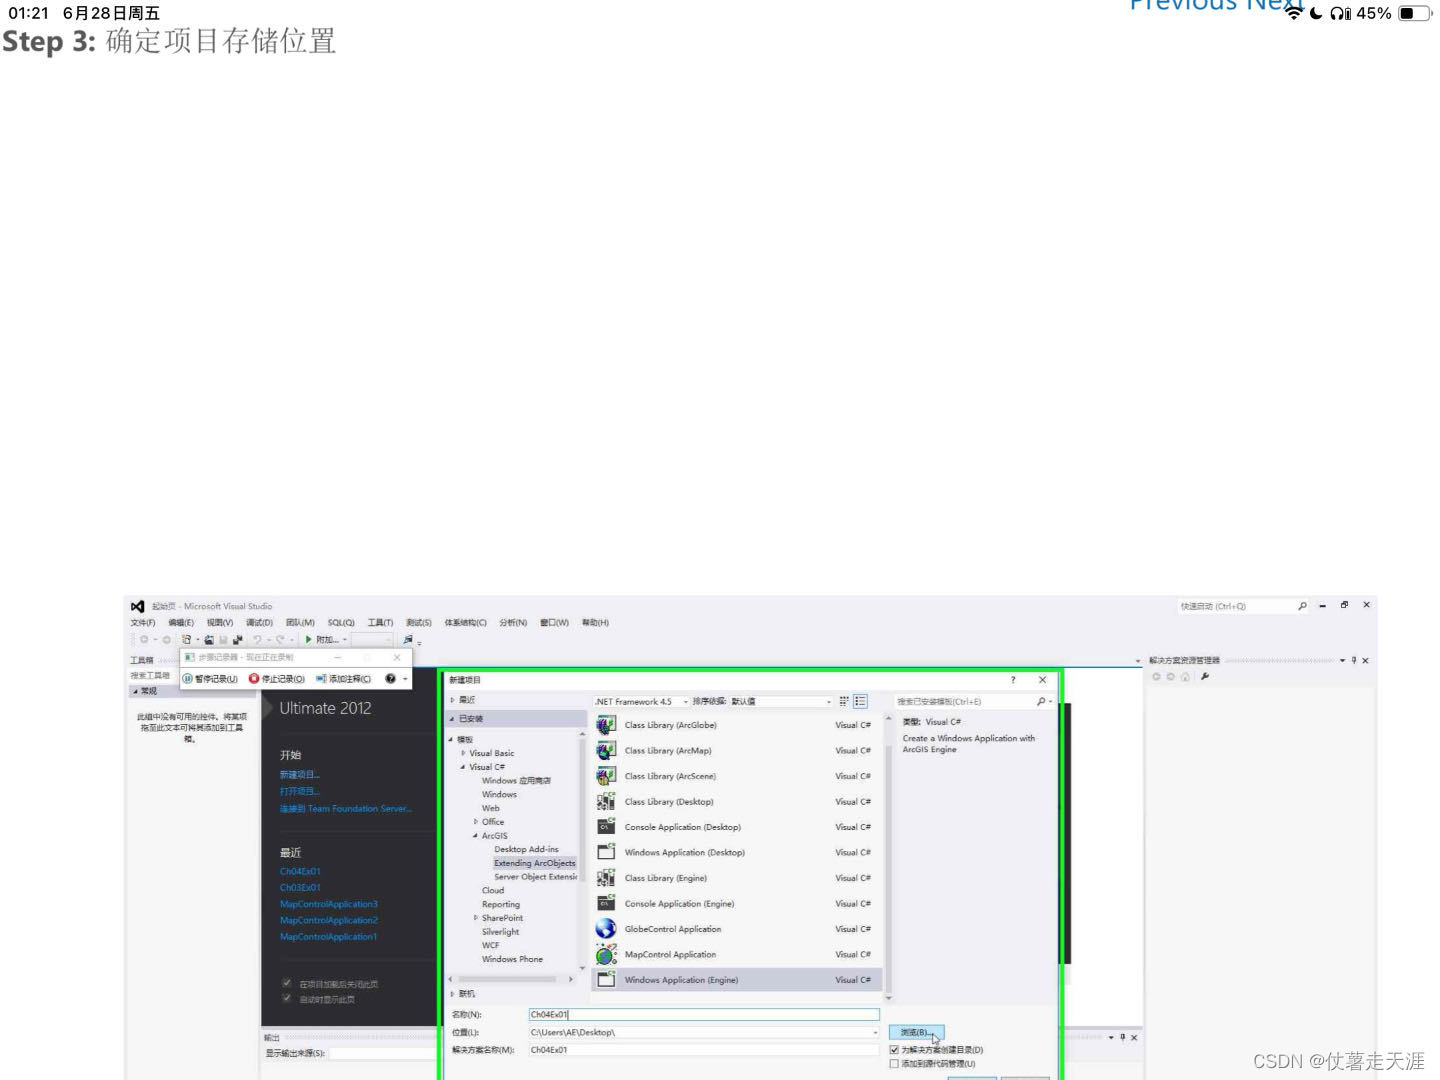Click the Class Library (ArcMap) template icon
Viewport: 1440px width, 1080px height.
(x=606, y=750)
